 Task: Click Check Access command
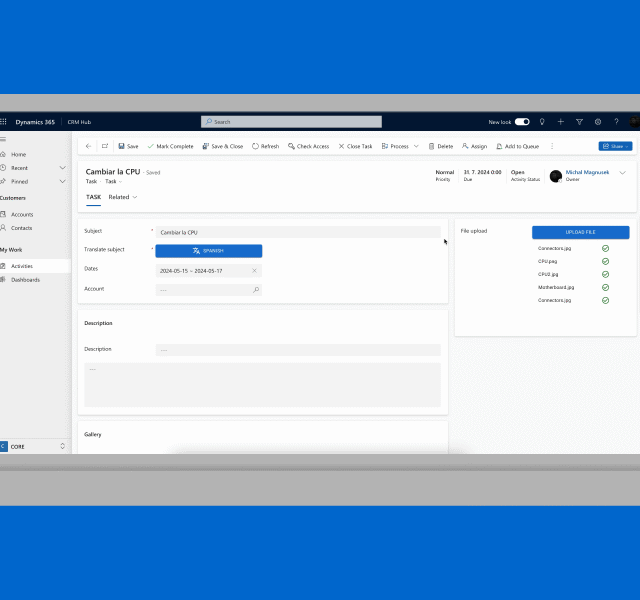309,146
